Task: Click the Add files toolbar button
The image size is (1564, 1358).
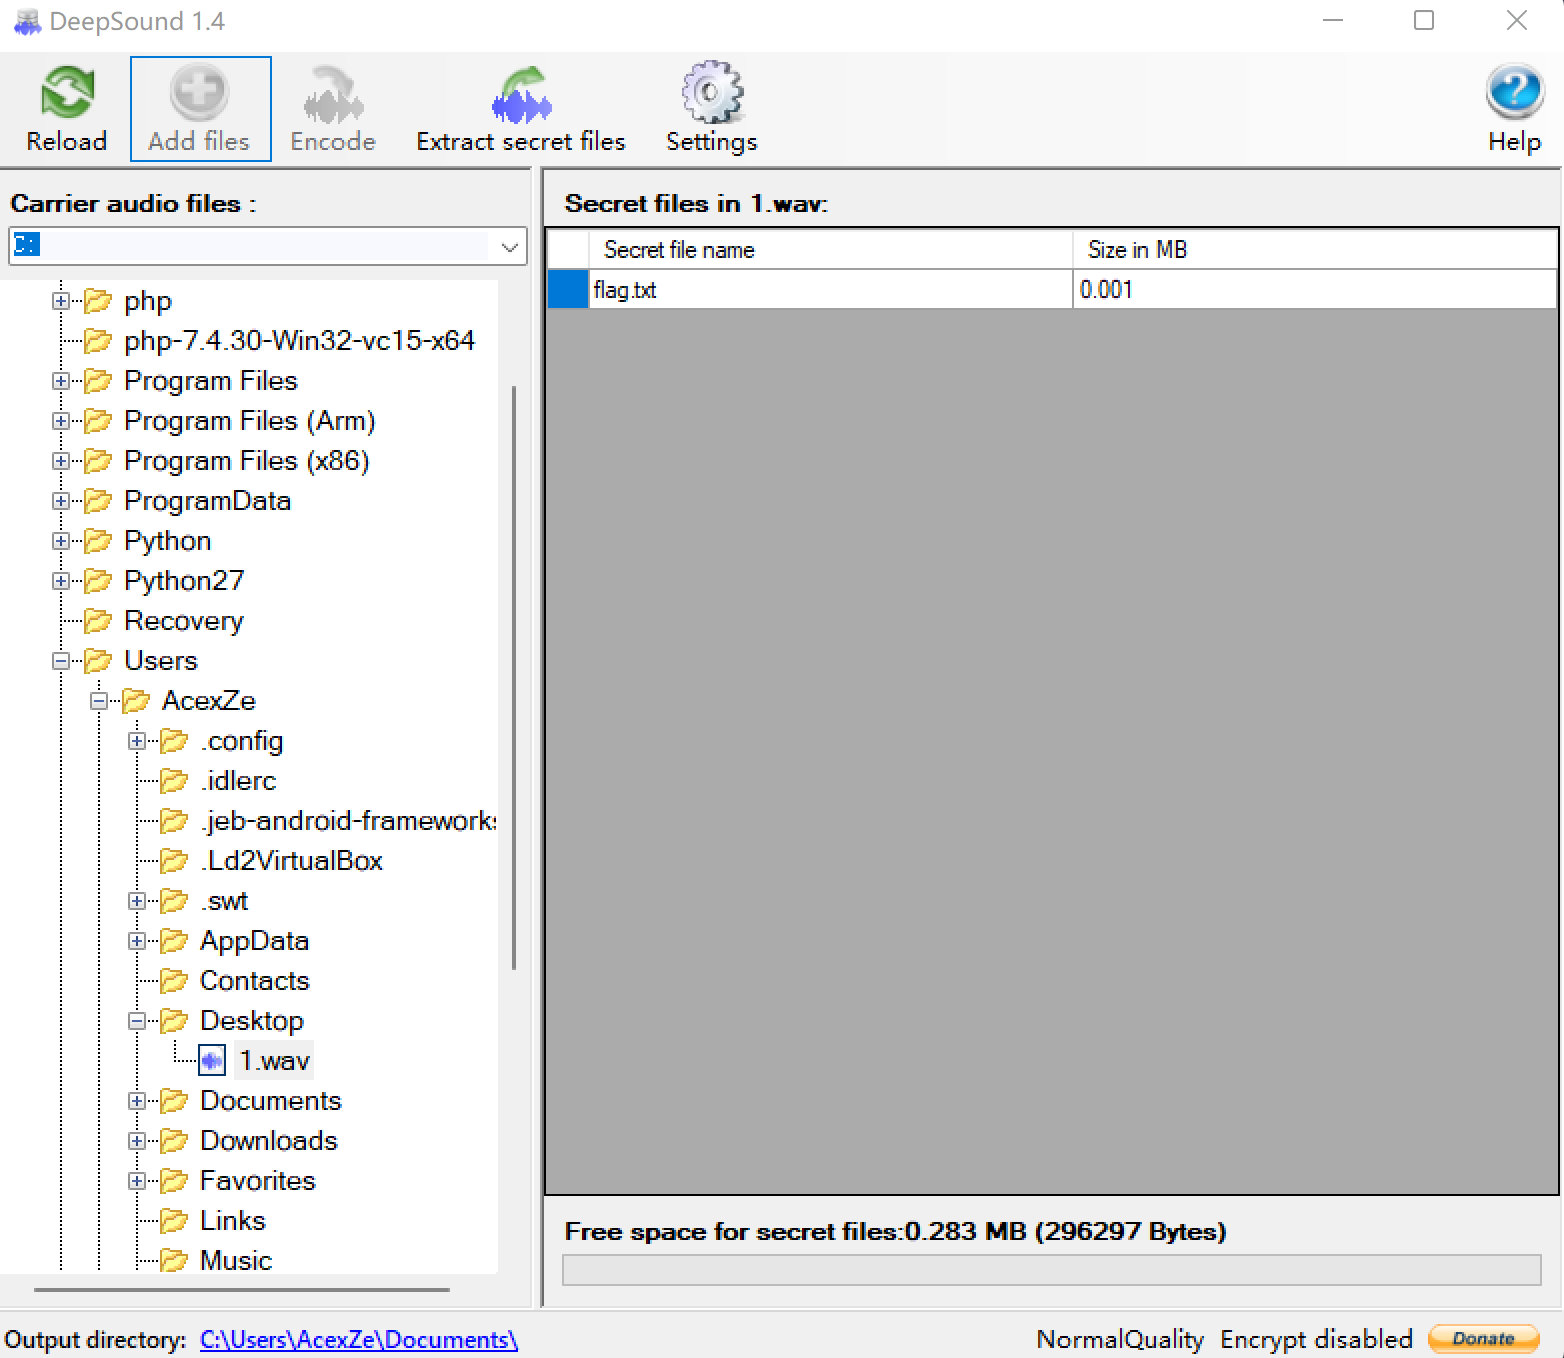Action: coord(200,108)
